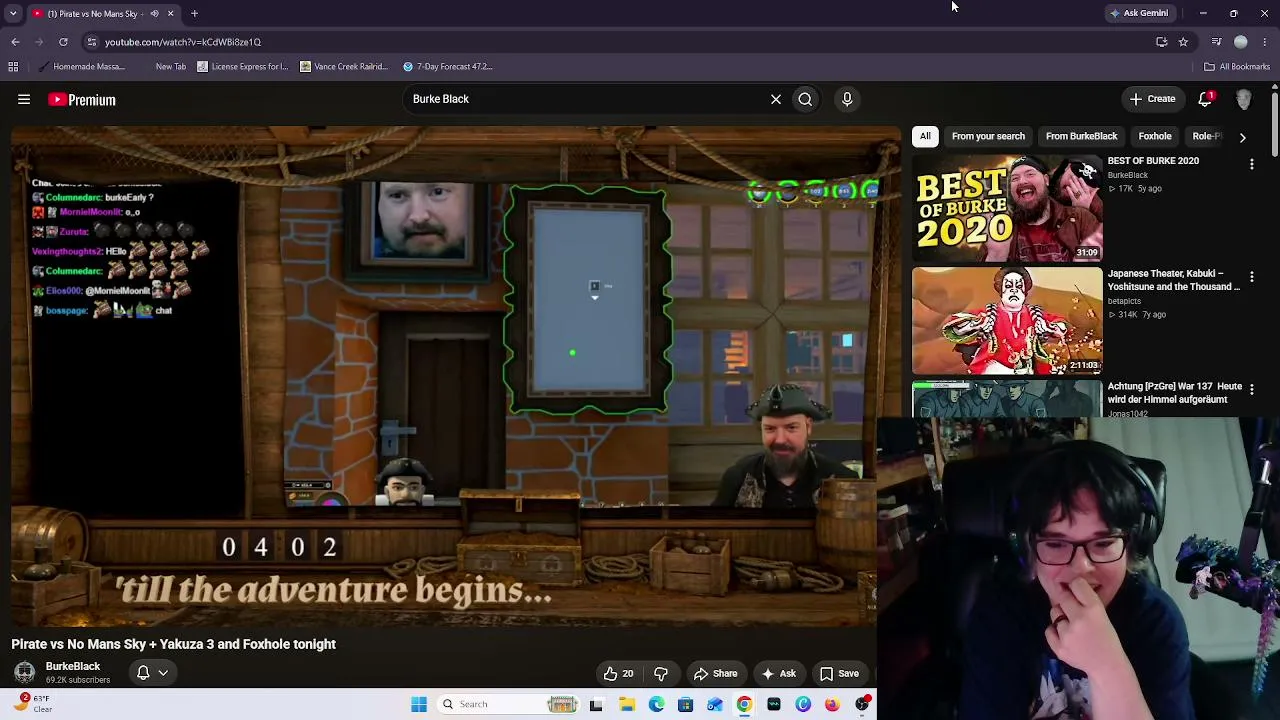Open YouTube notifications bell

click(1205, 99)
